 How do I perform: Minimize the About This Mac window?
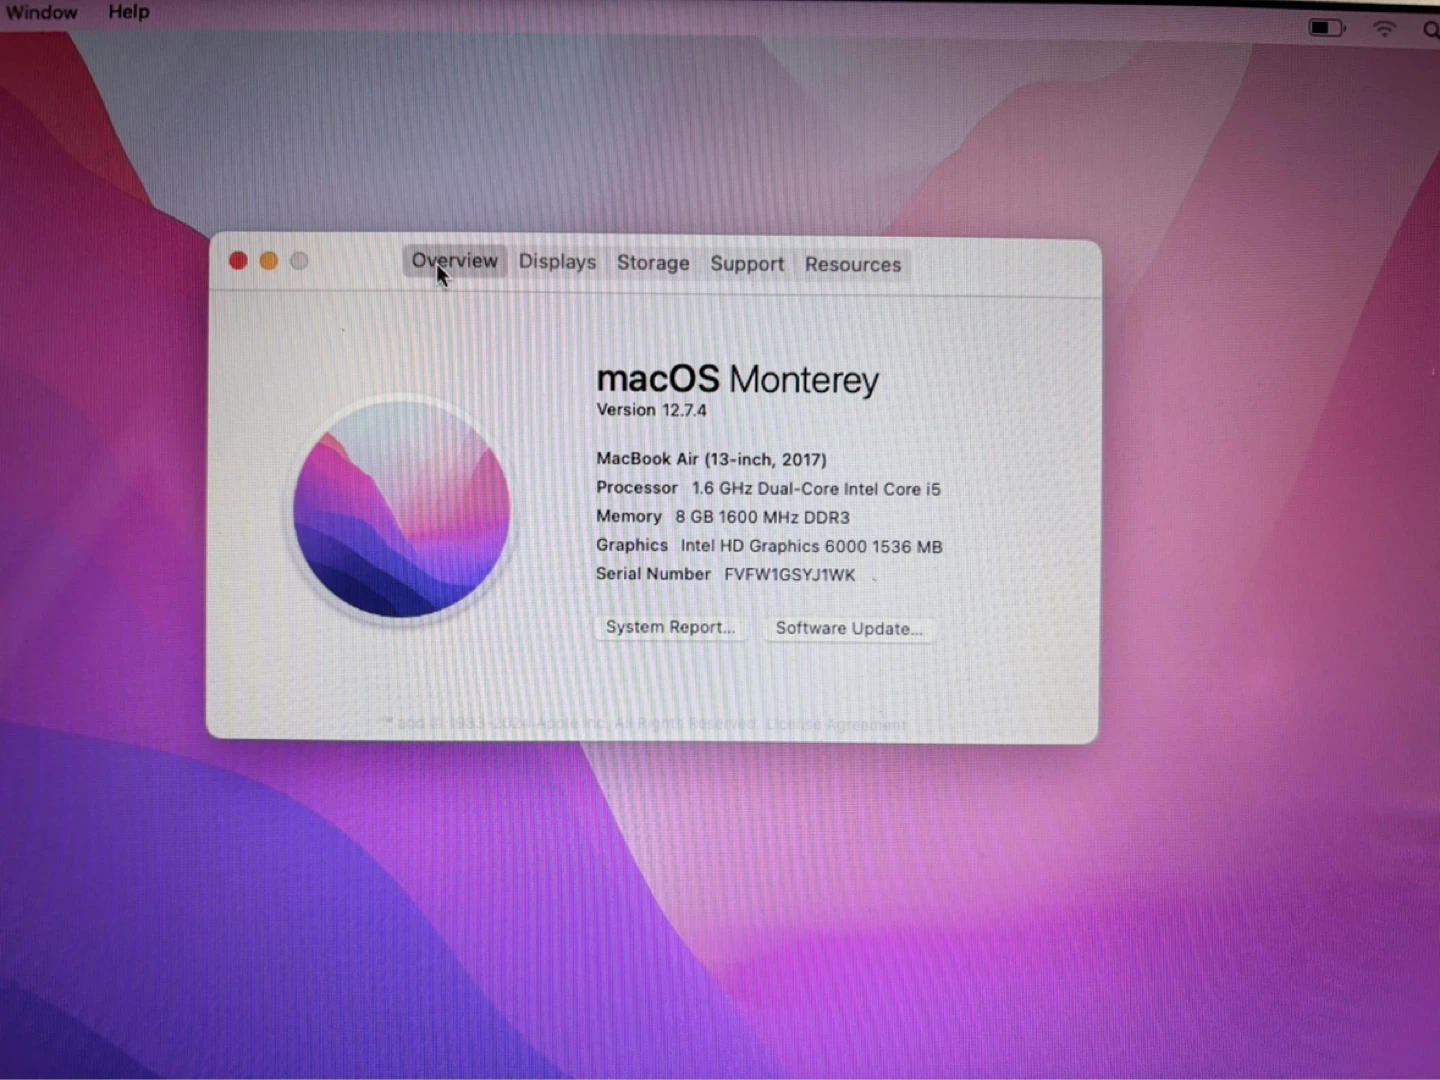[269, 261]
